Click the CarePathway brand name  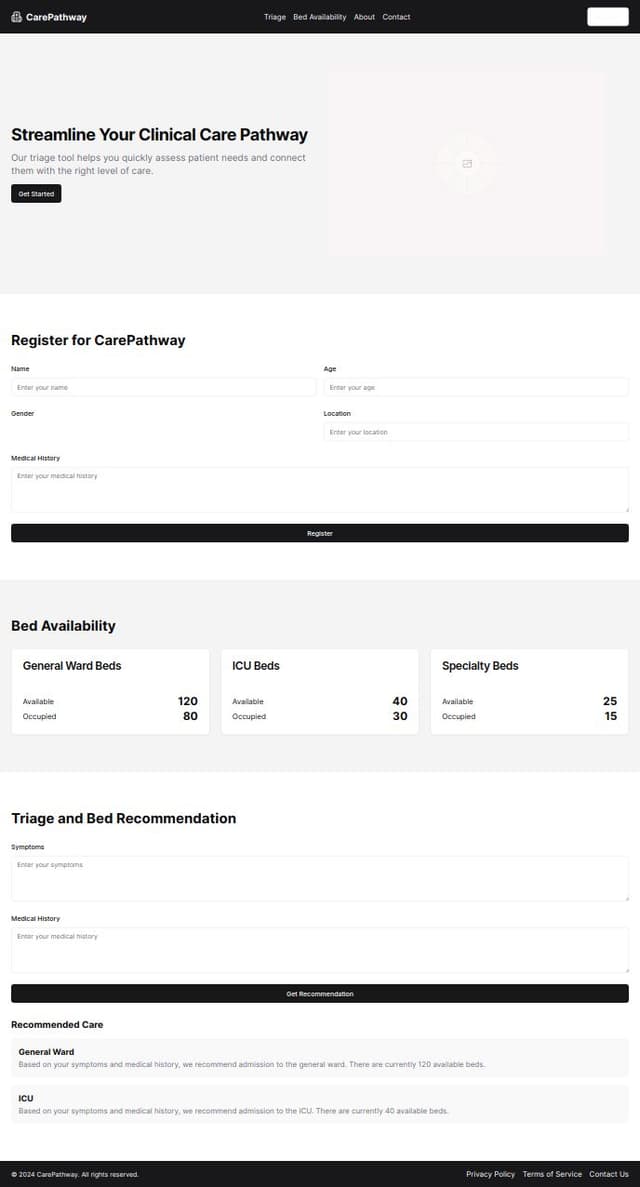(x=56, y=17)
